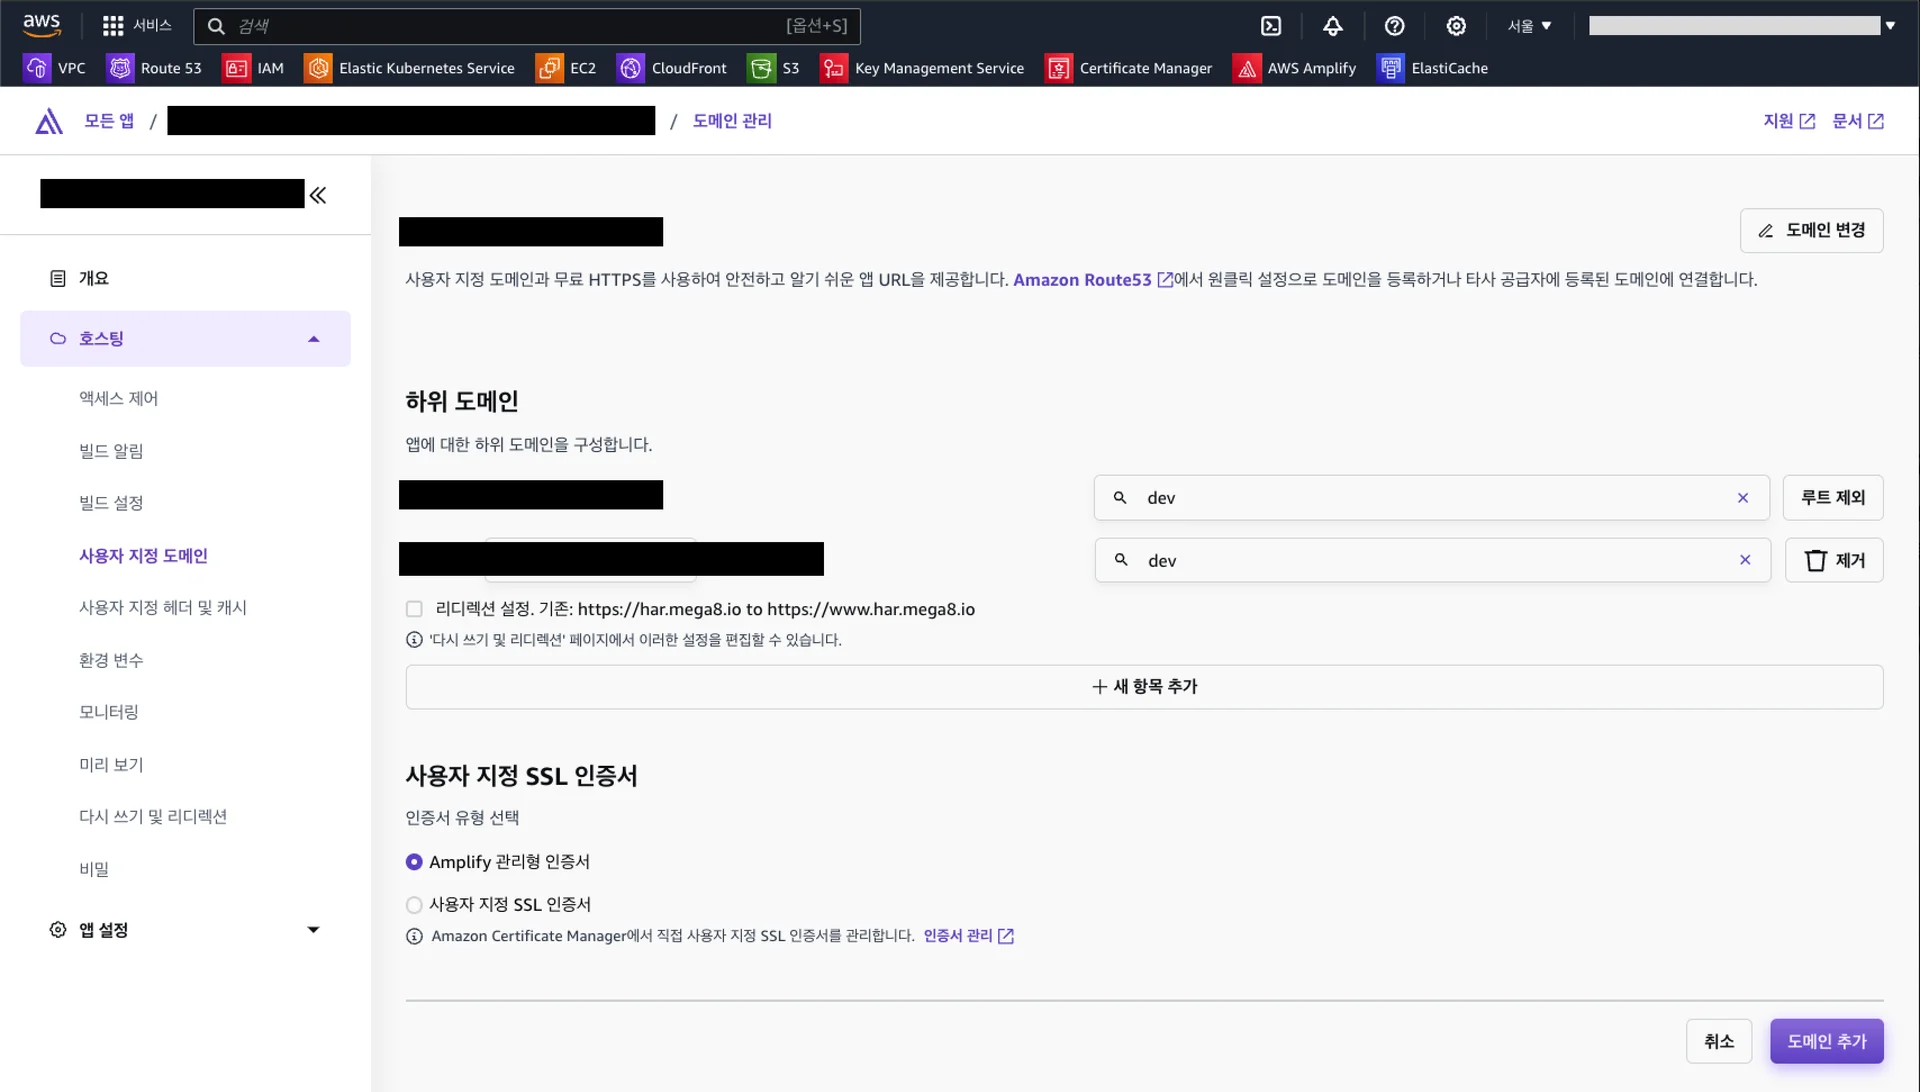Collapse sidebar with double chevron icon
This screenshot has height=1092, width=1920.
(x=318, y=195)
